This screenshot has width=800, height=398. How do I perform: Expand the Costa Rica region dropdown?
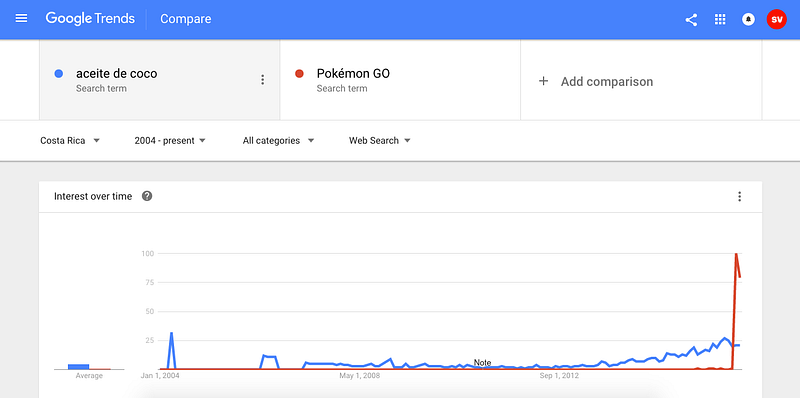point(70,141)
